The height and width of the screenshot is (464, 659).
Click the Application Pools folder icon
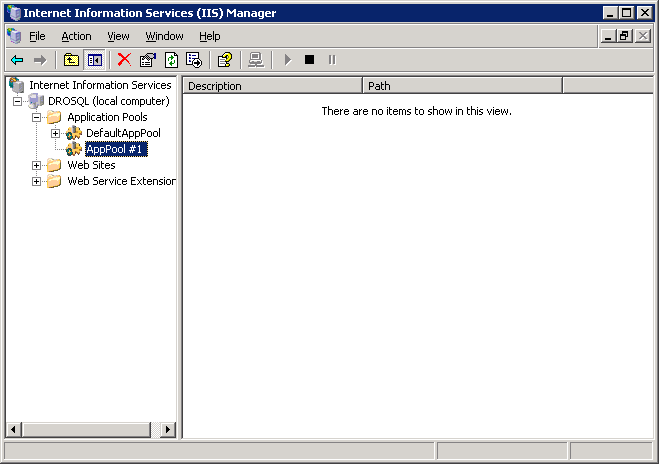pyautogui.click(x=54, y=117)
